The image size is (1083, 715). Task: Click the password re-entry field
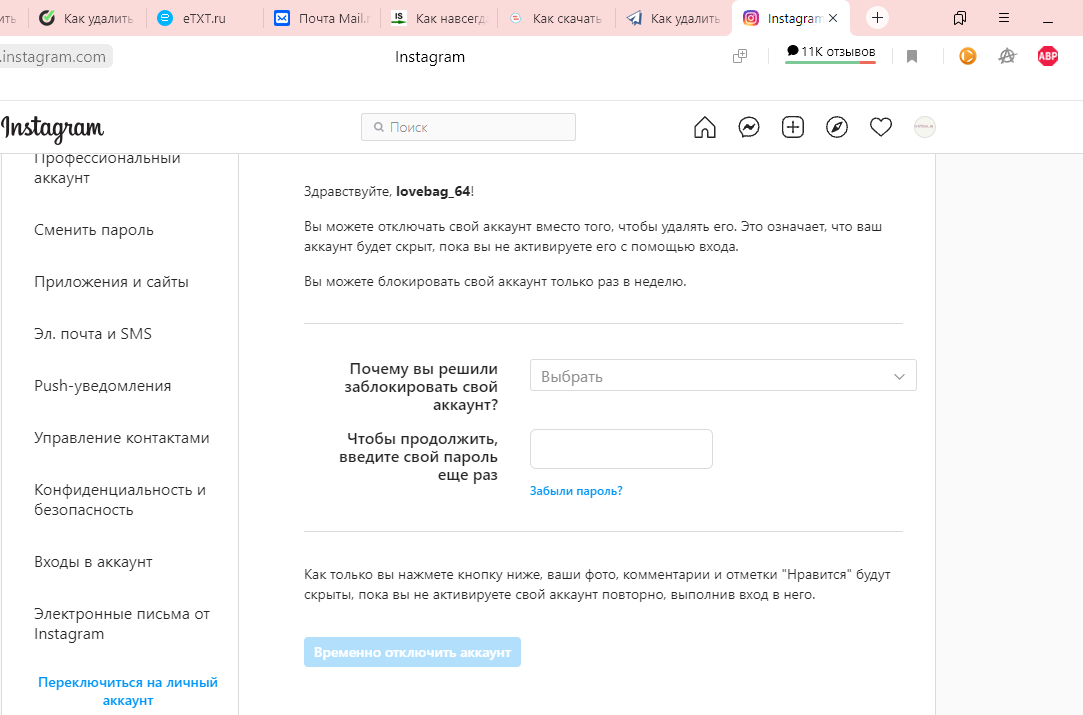tap(621, 449)
